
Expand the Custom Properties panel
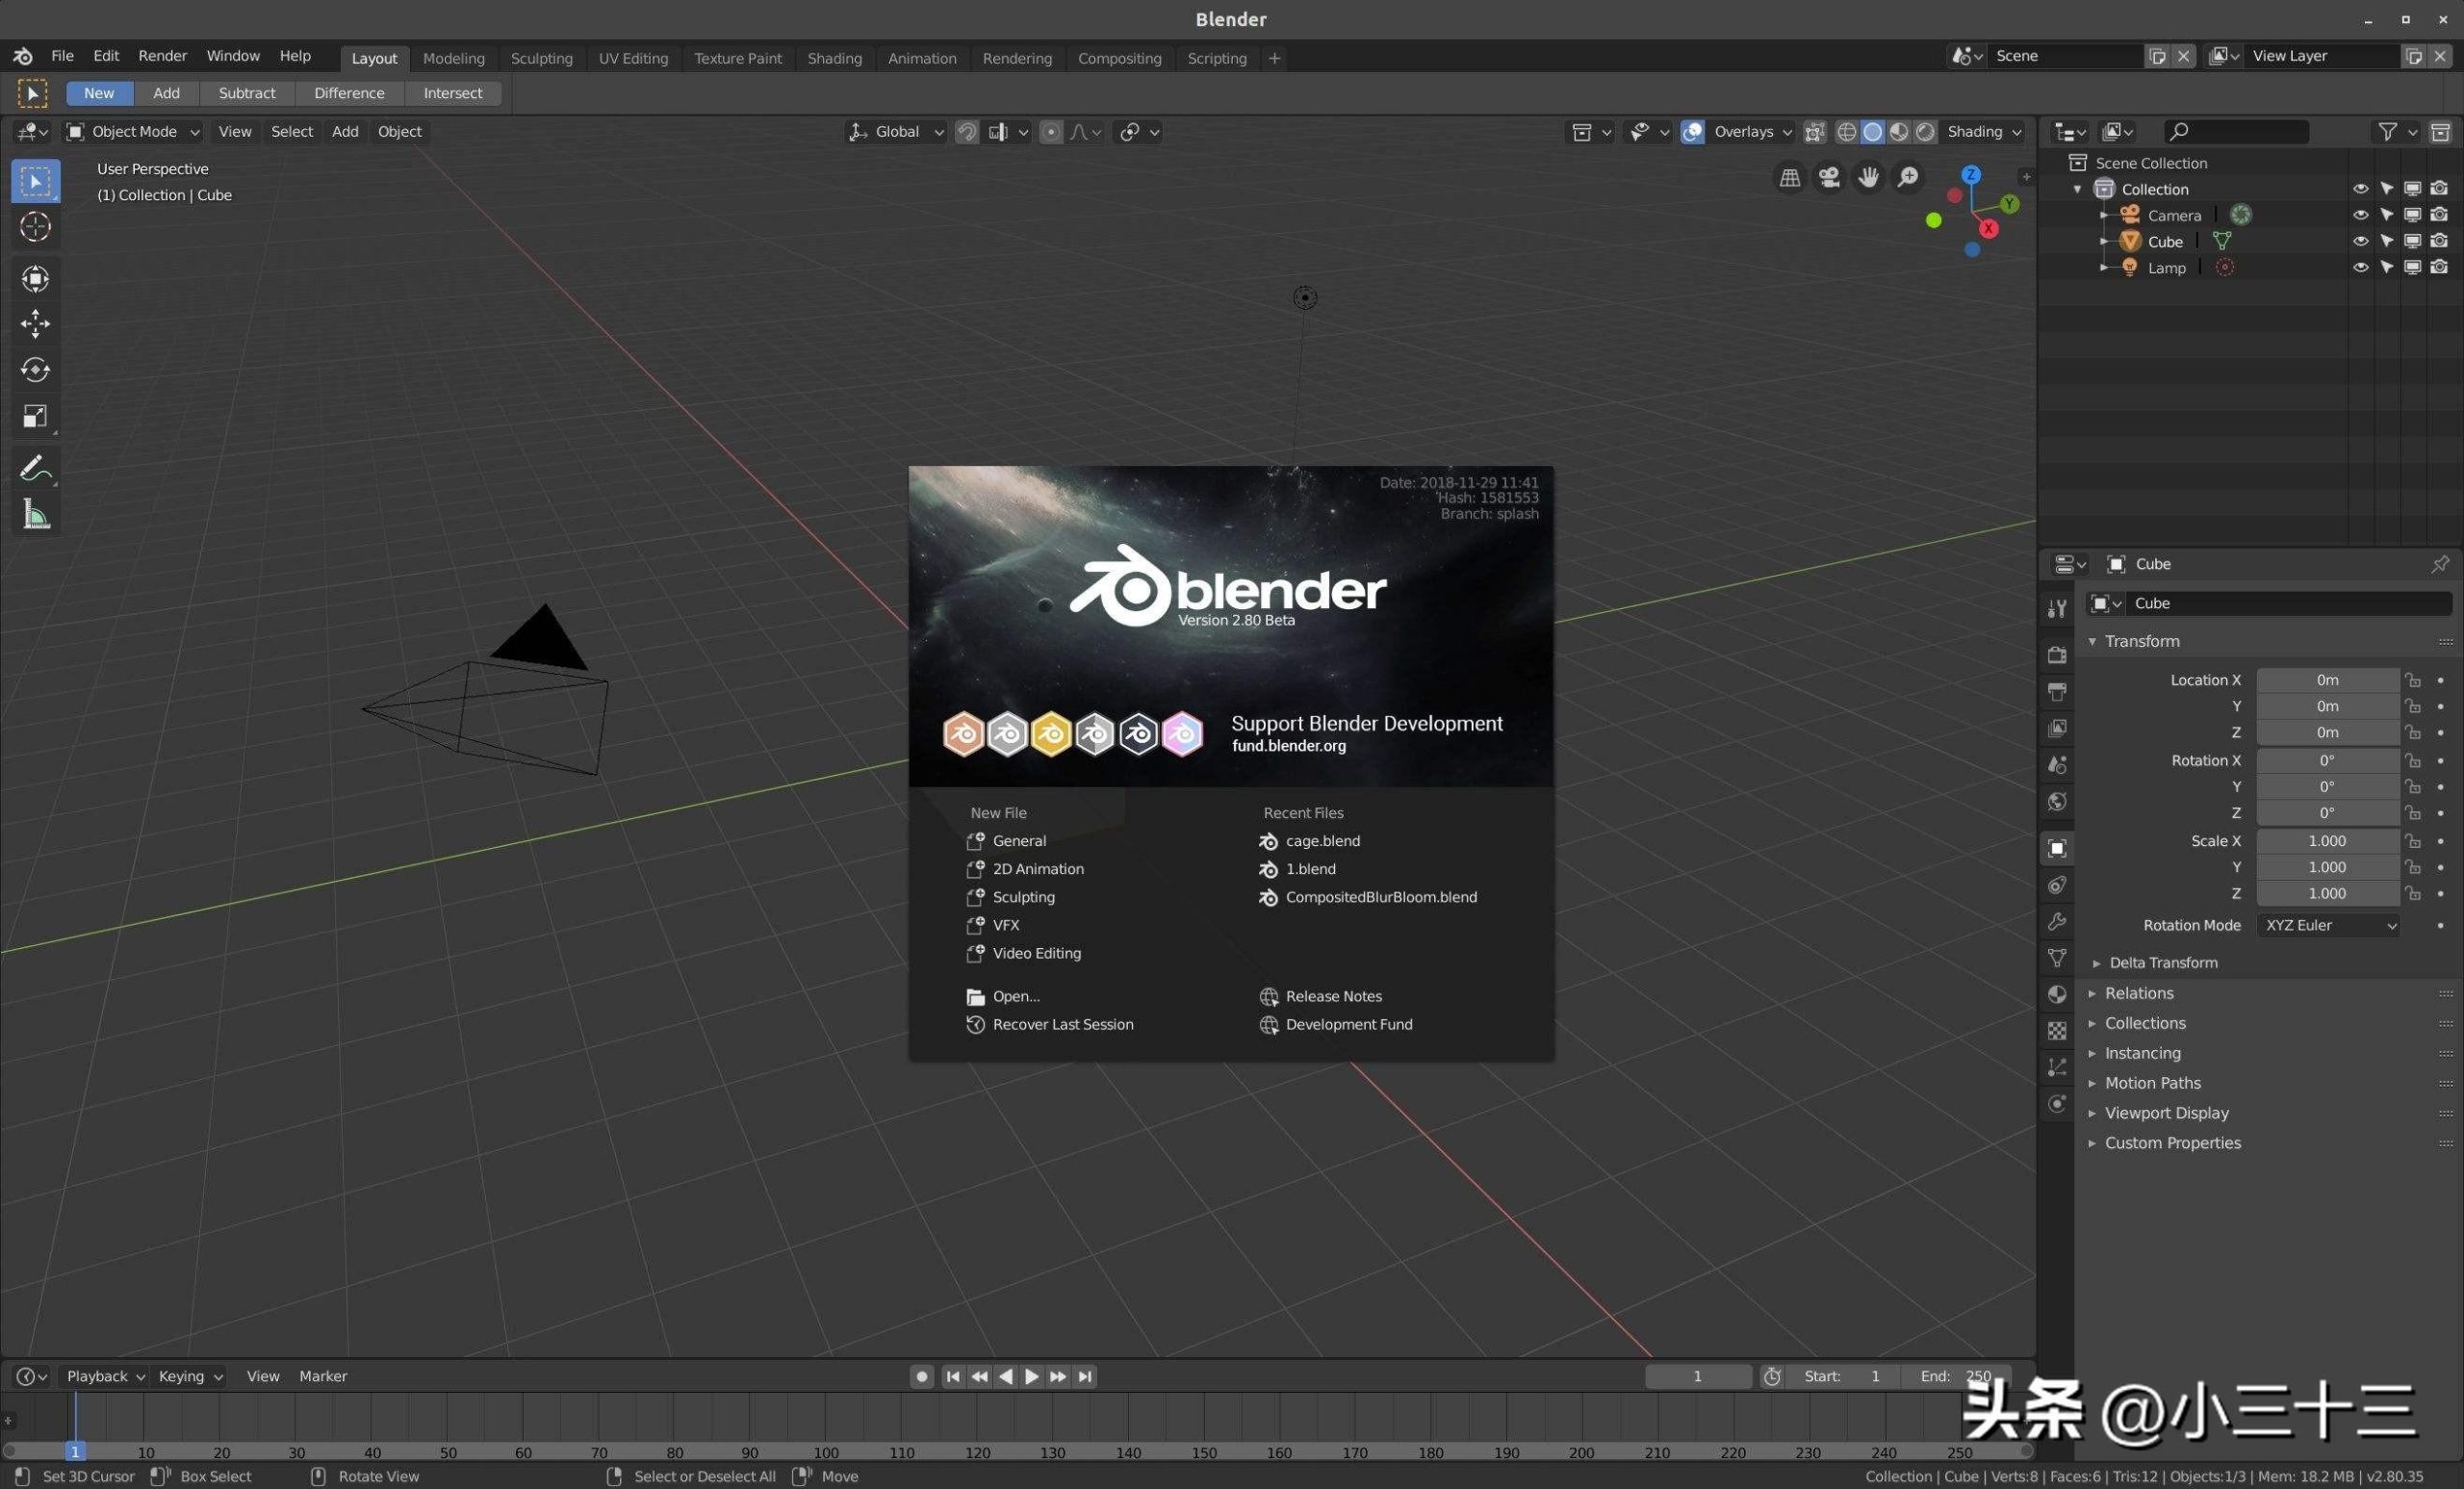[2172, 1143]
